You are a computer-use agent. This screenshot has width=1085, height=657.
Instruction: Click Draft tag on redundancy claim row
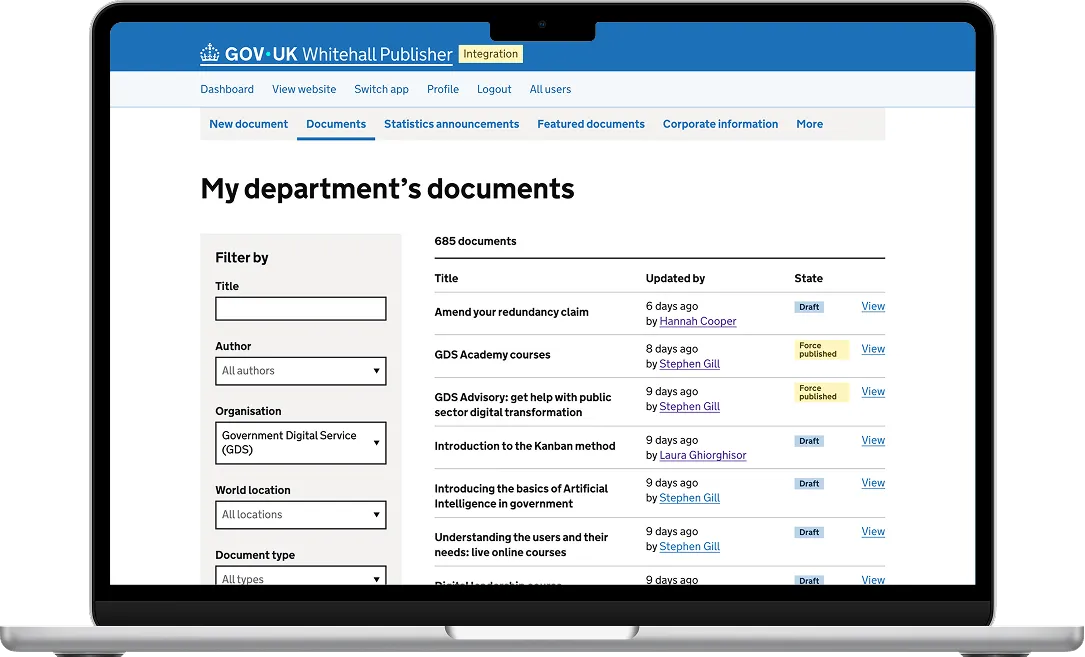tap(809, 307)
